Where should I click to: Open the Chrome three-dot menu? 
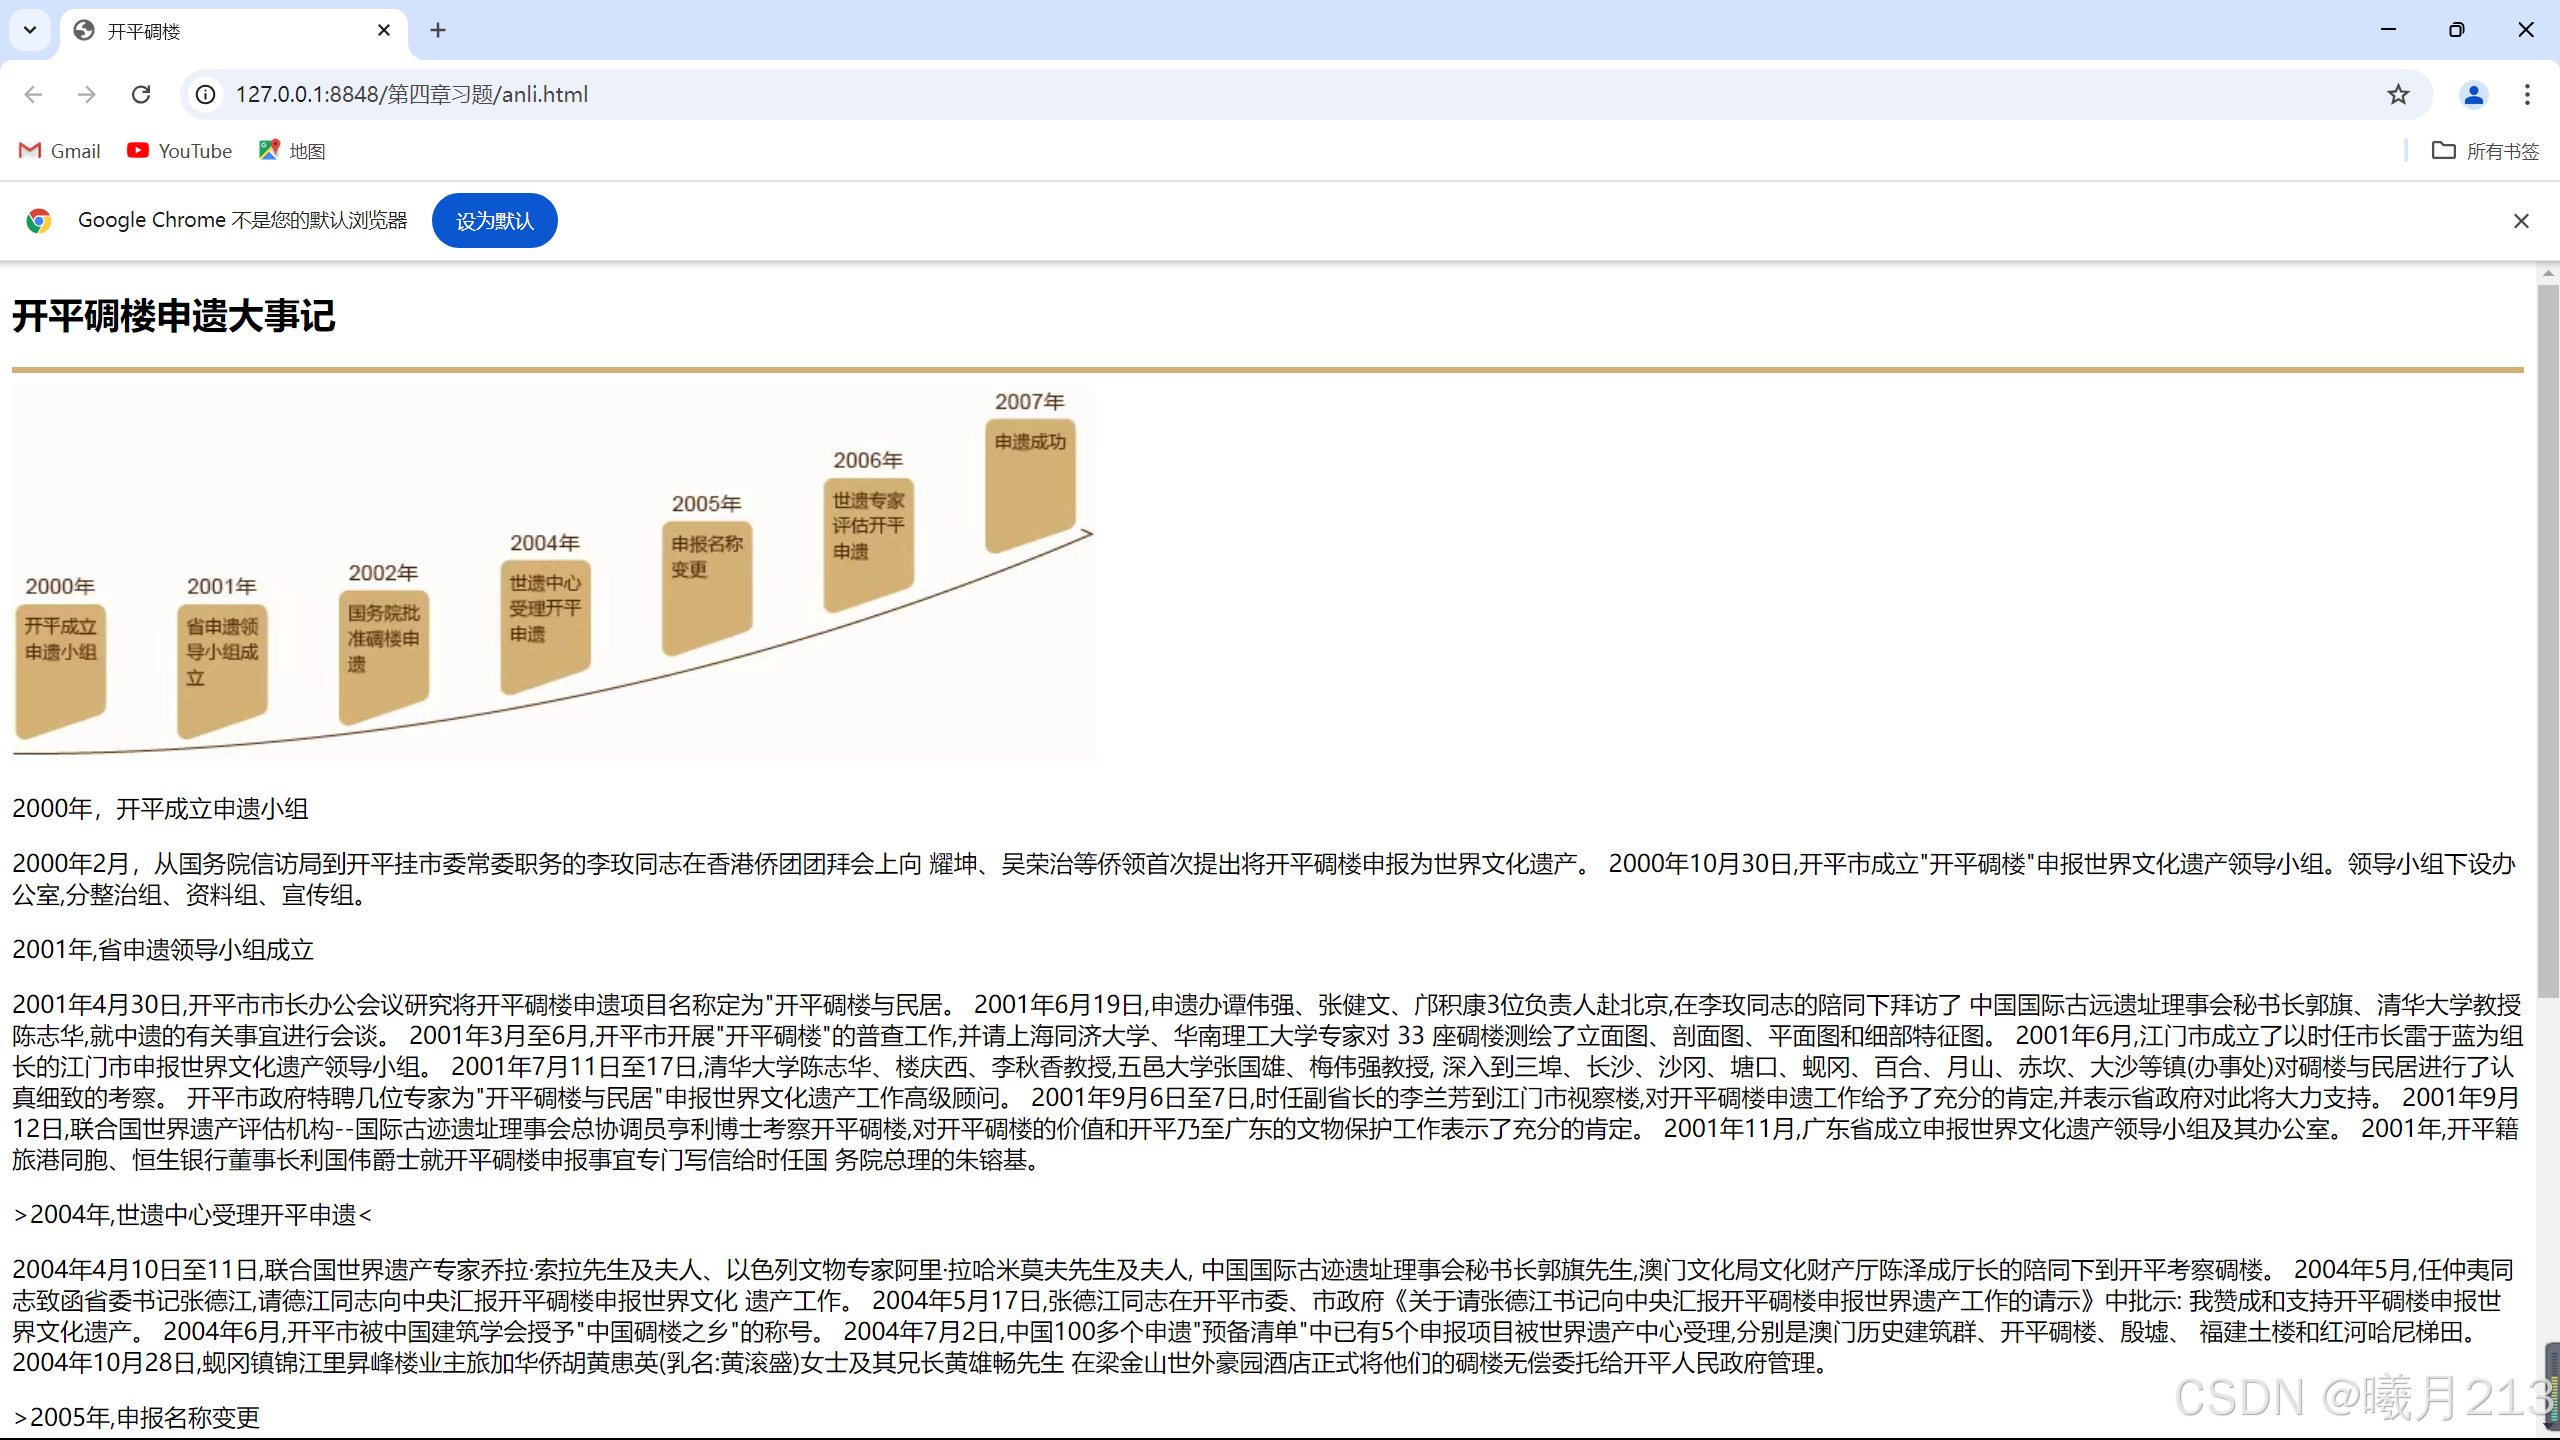2527,94
